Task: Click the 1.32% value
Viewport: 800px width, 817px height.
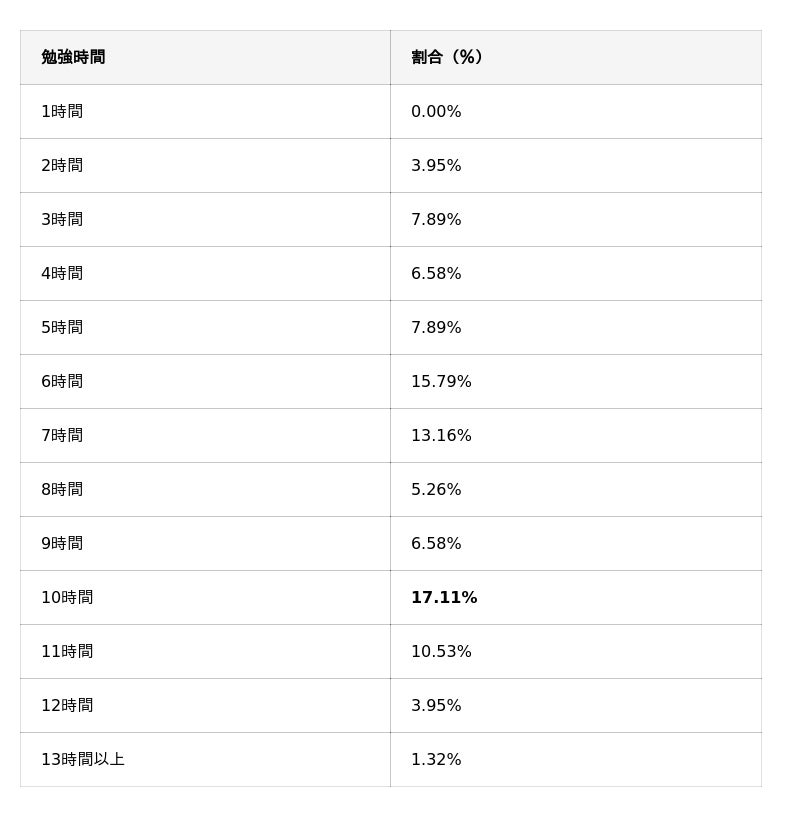Action: coord(436,760)
